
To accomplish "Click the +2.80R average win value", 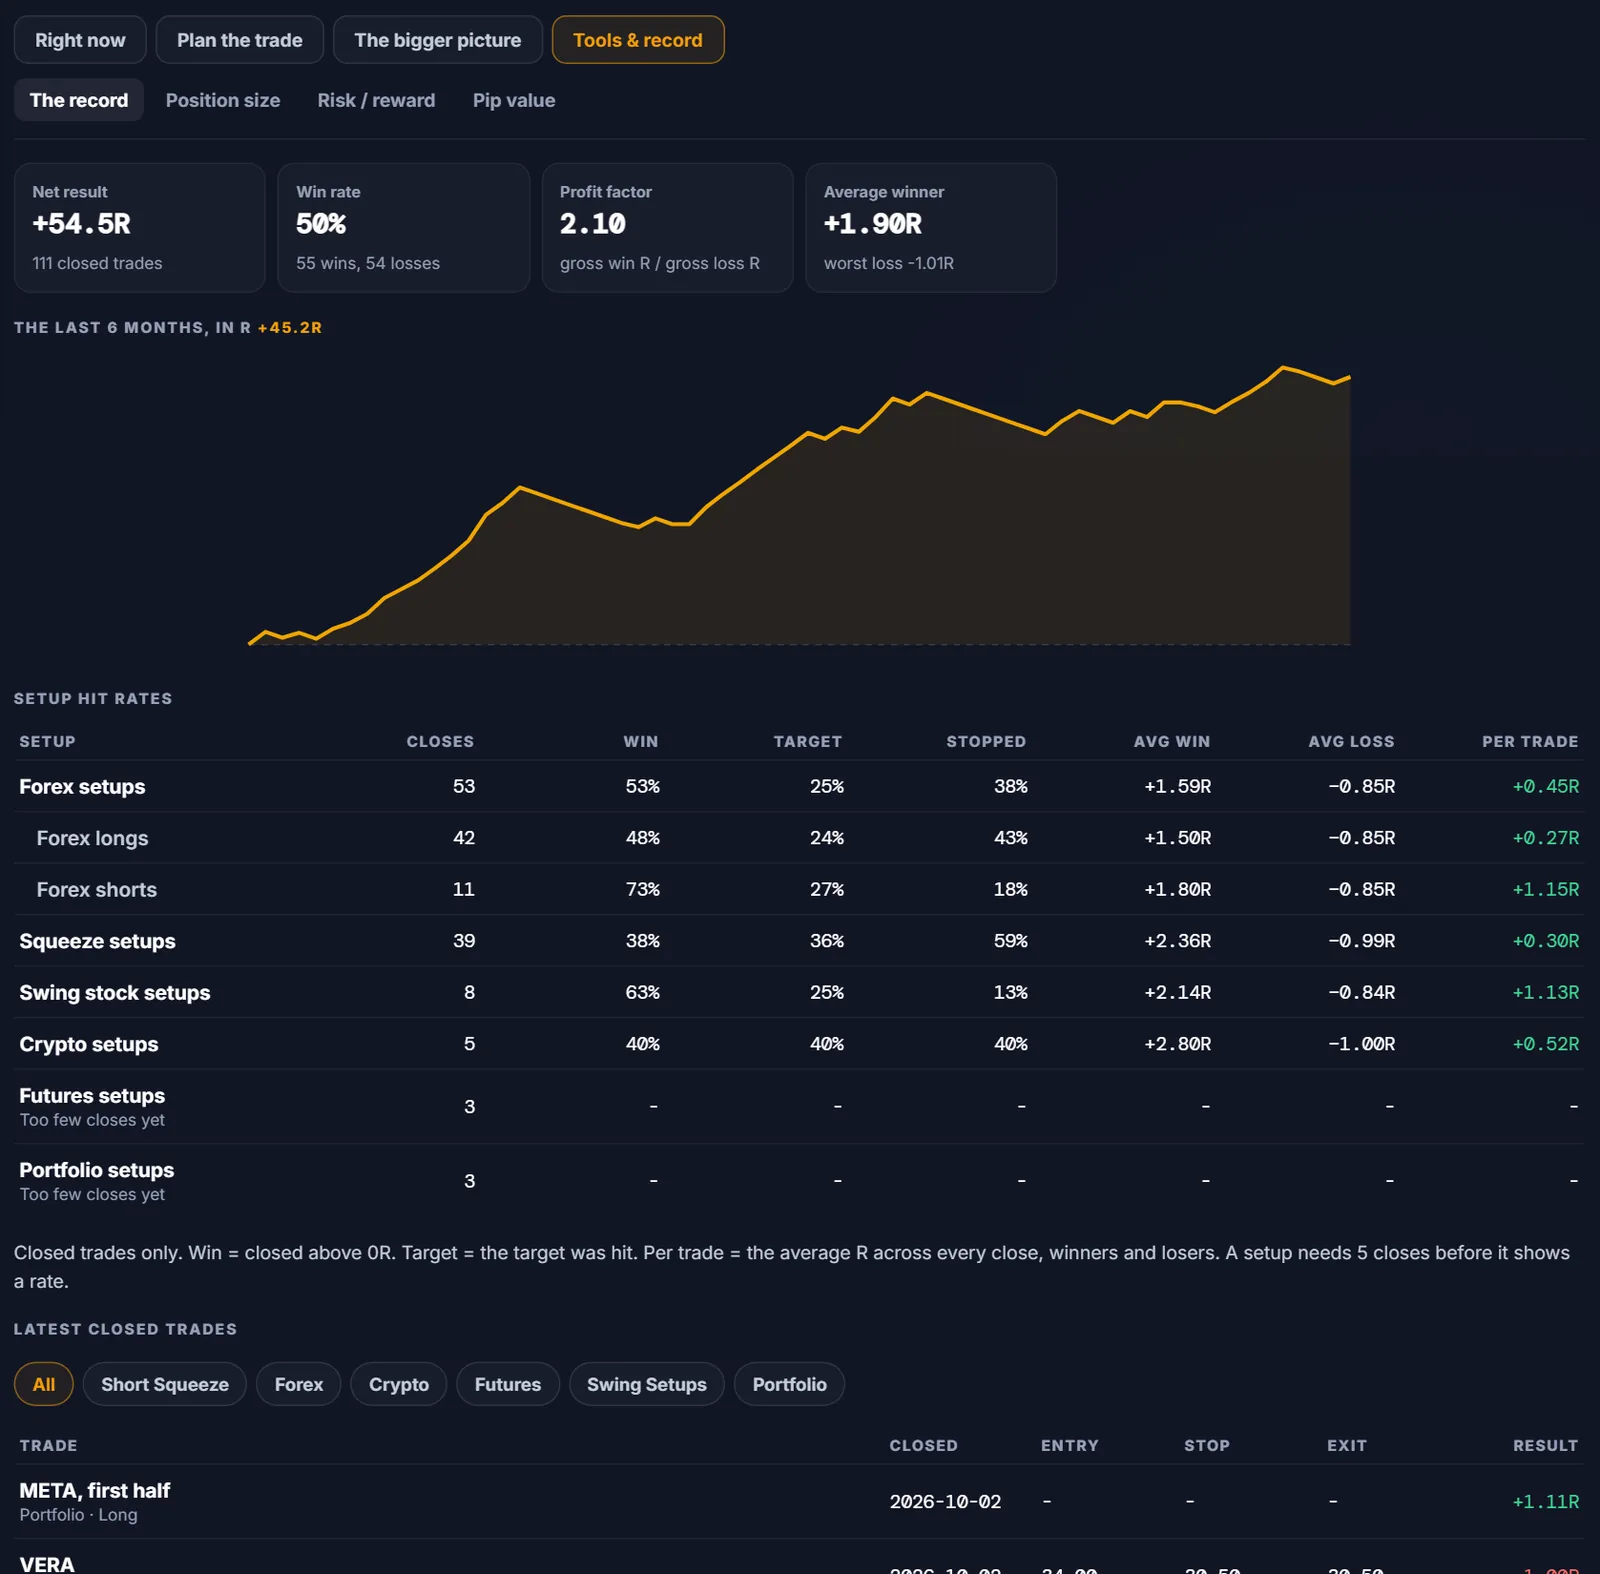I will (x=1178, y=1044).
